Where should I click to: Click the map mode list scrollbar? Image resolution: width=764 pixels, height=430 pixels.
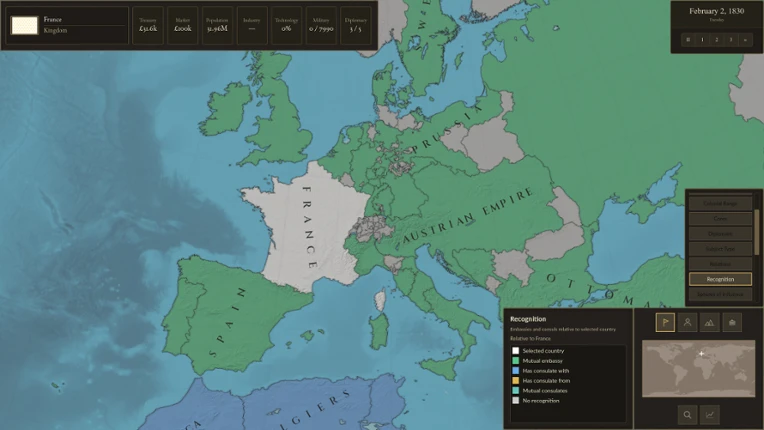pos(757,232)
